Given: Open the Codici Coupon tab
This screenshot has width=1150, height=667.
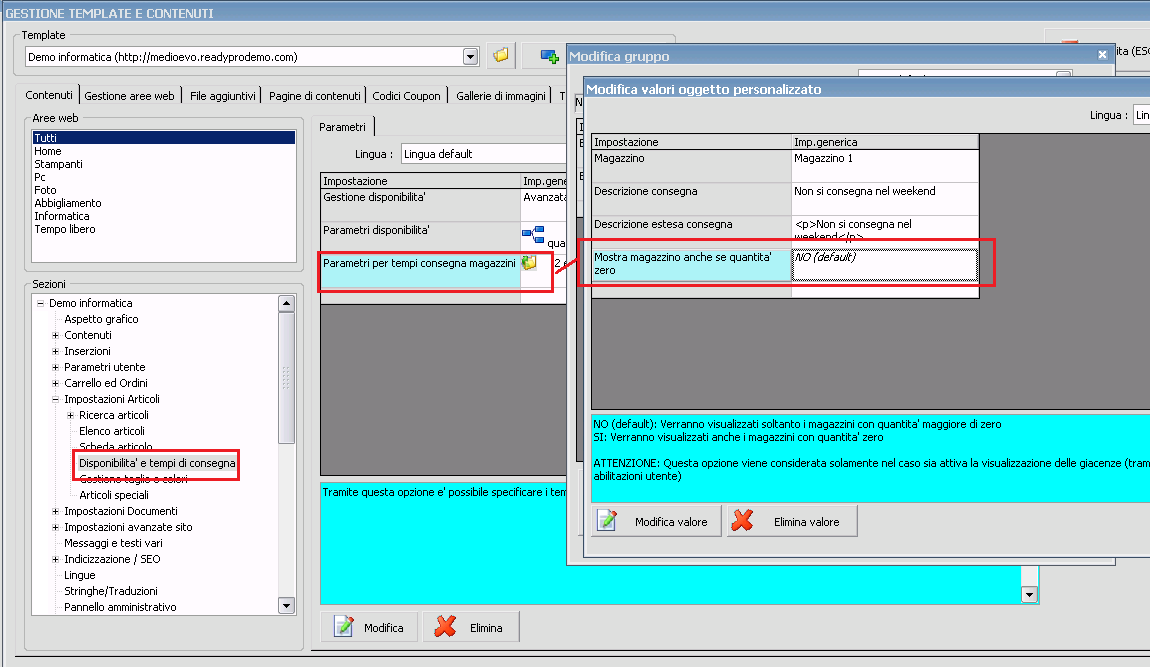Looking at the screenshot, I should [x=406, y=96].
